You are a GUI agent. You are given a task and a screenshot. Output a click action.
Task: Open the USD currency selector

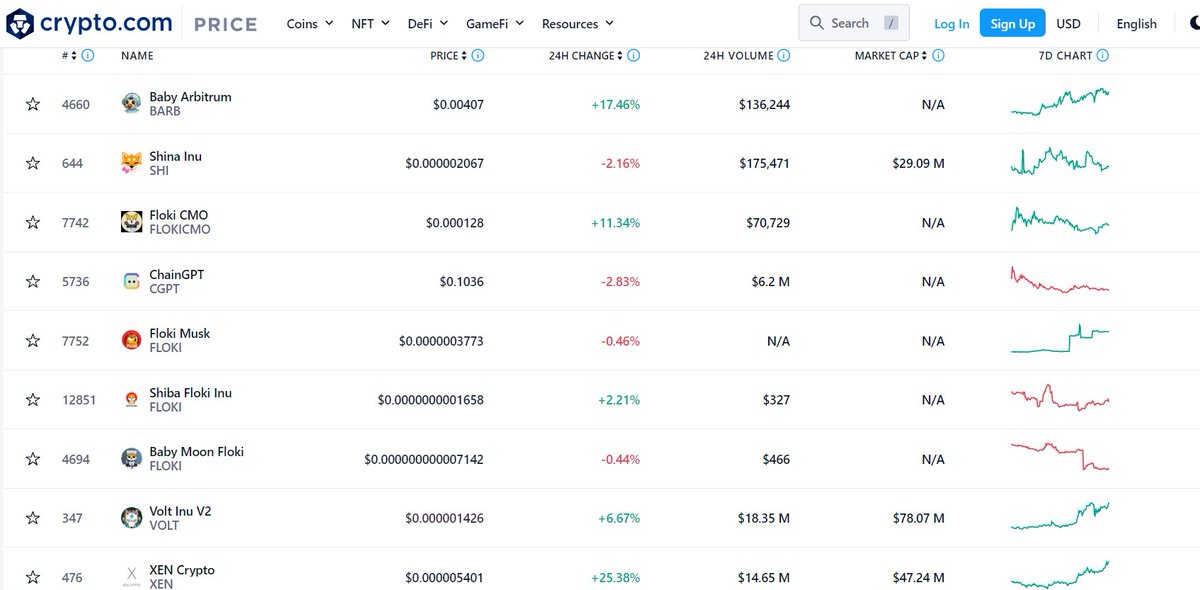[1068, 23]
